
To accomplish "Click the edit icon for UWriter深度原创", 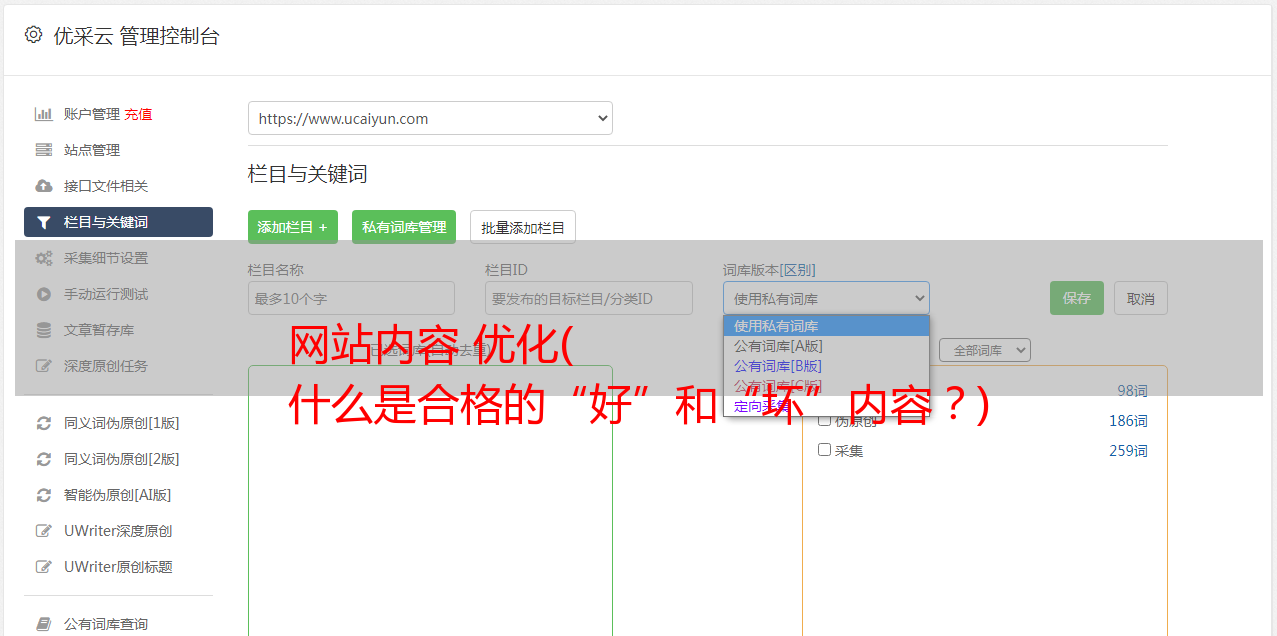I will coord(44,531).
